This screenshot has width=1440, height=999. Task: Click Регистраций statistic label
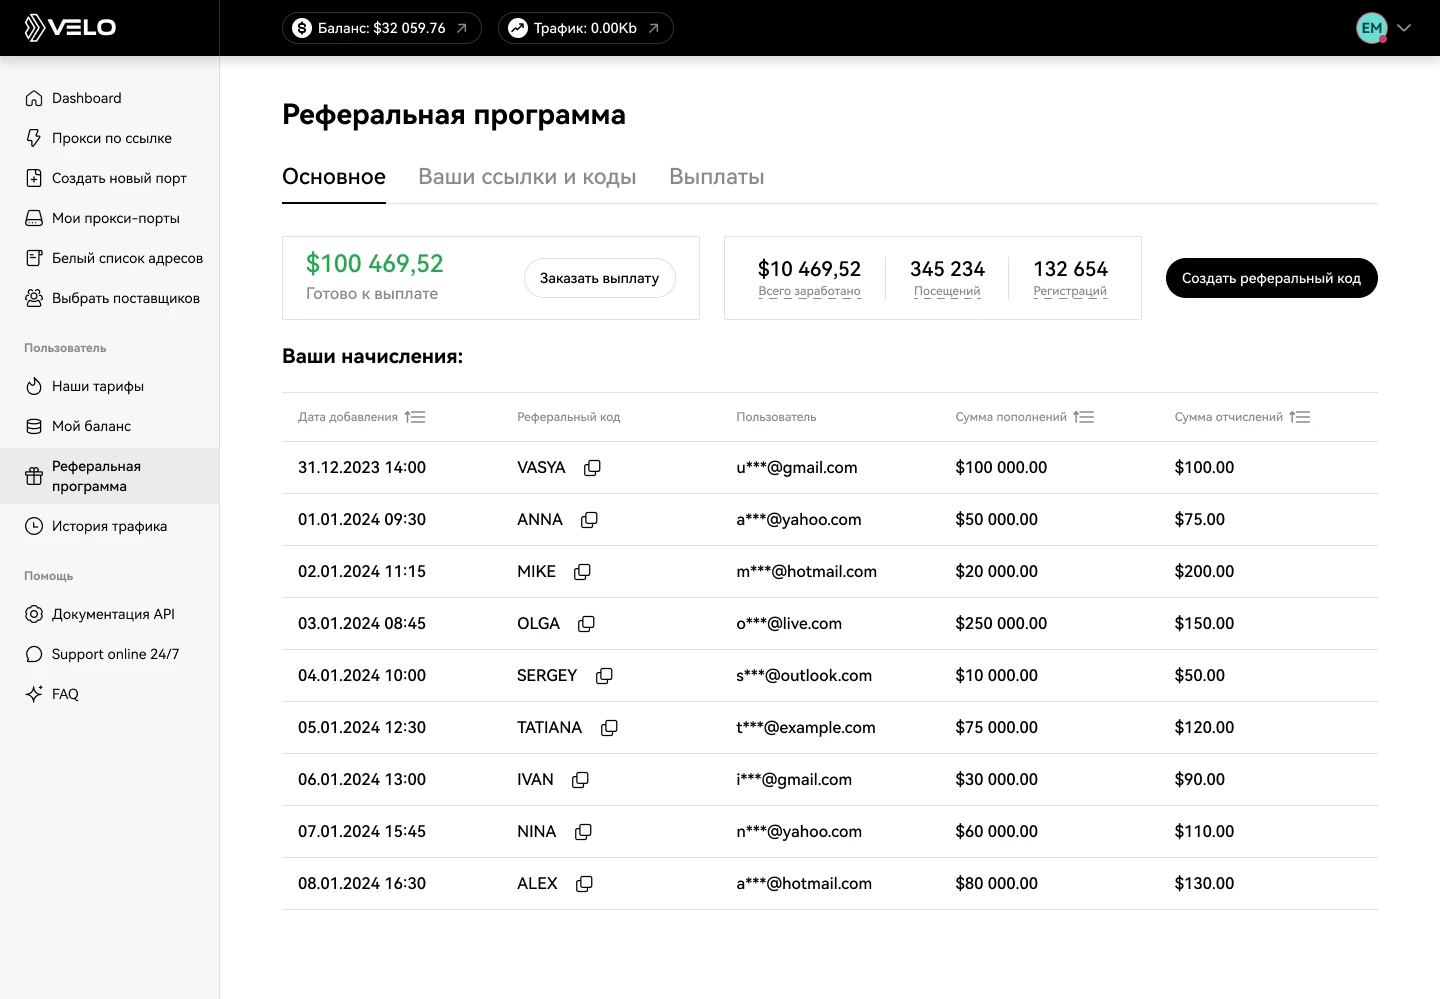1070,291
